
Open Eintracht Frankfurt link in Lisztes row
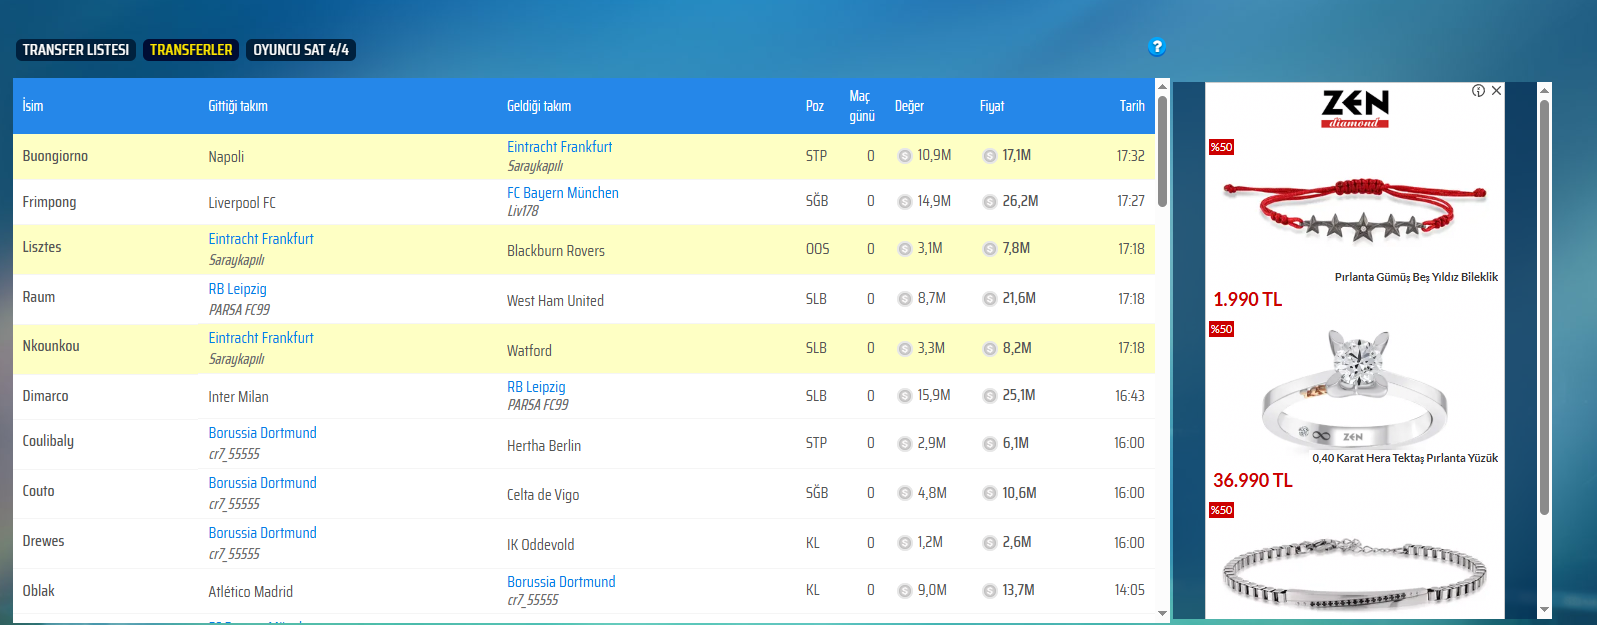coord(261,239)
